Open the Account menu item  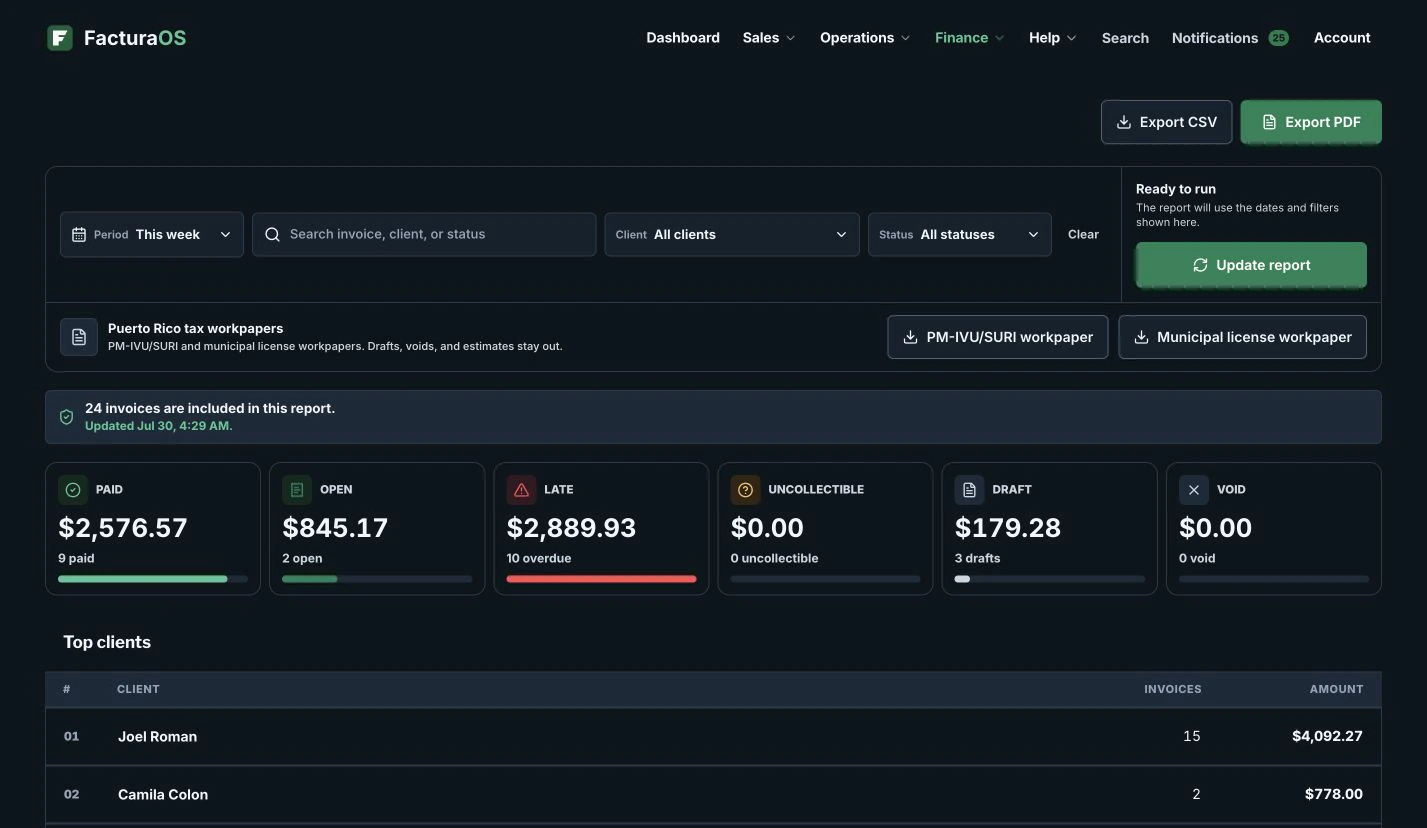coord(1342,38)
